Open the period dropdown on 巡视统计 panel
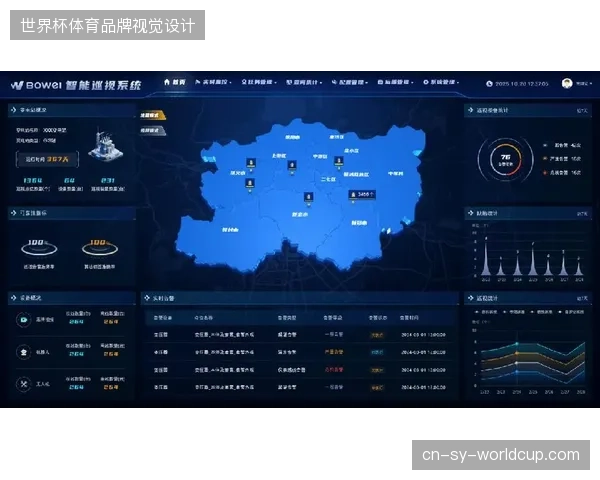 [x=582, y=298]
